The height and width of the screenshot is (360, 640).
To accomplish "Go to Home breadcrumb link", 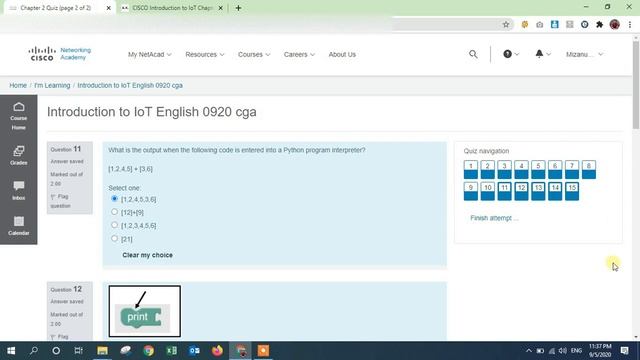I will point(18,85).
